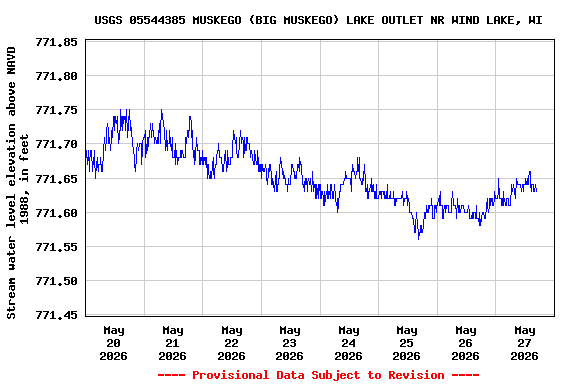Select the 771.50 y-axis label
Screen dimensions: 576x384
click(x=57, y=281)
